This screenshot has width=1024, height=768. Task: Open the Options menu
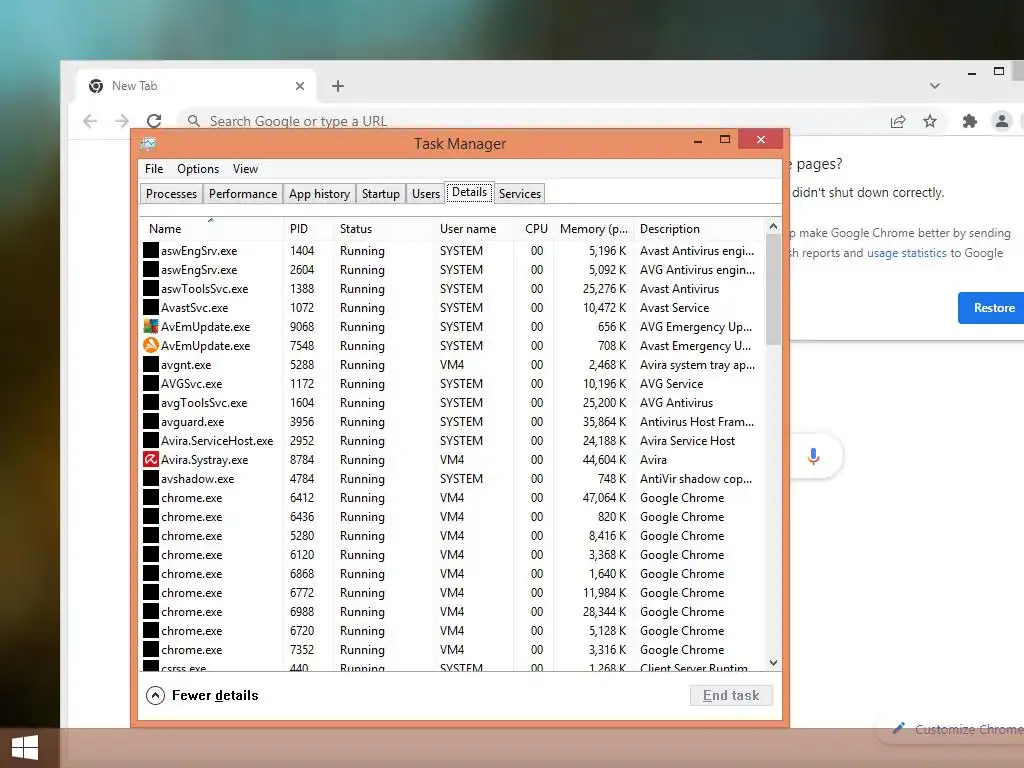(x=198, y=169)
